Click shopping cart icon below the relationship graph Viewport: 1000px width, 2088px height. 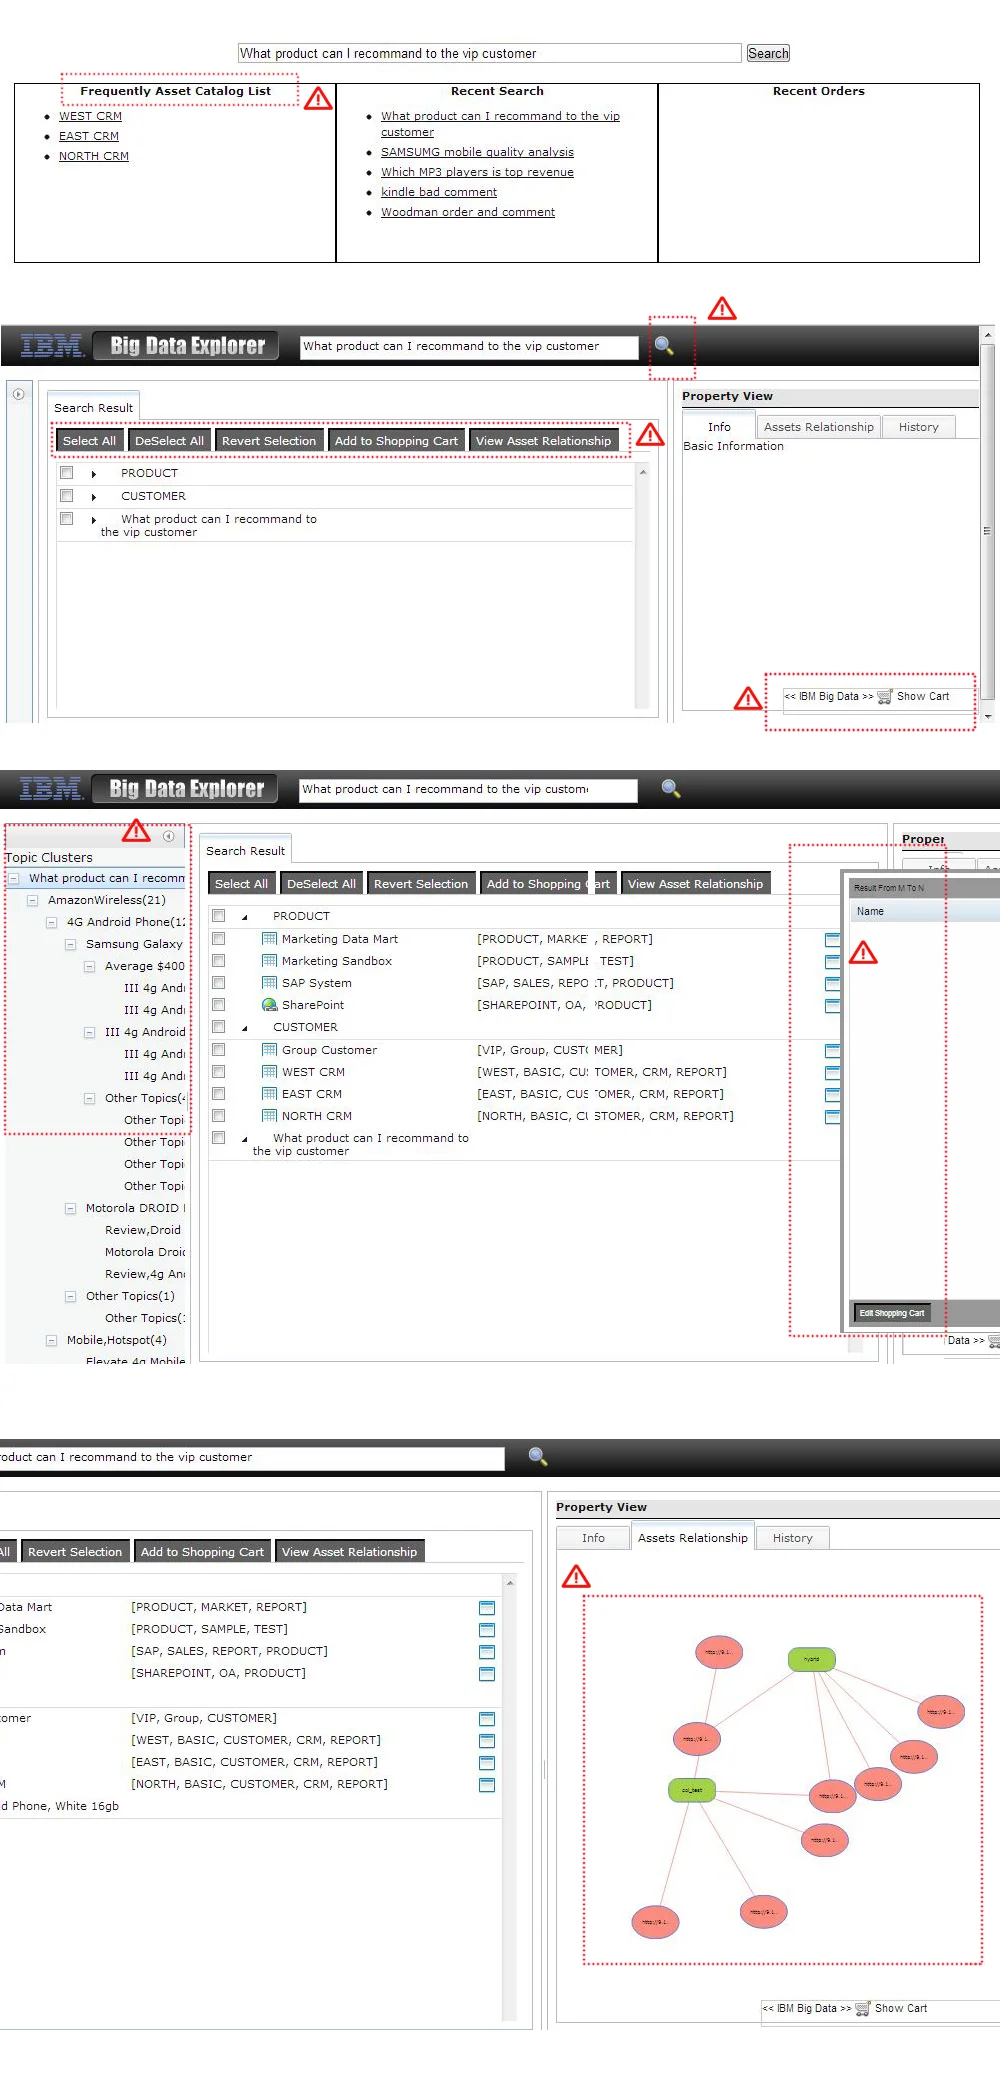863,2009
